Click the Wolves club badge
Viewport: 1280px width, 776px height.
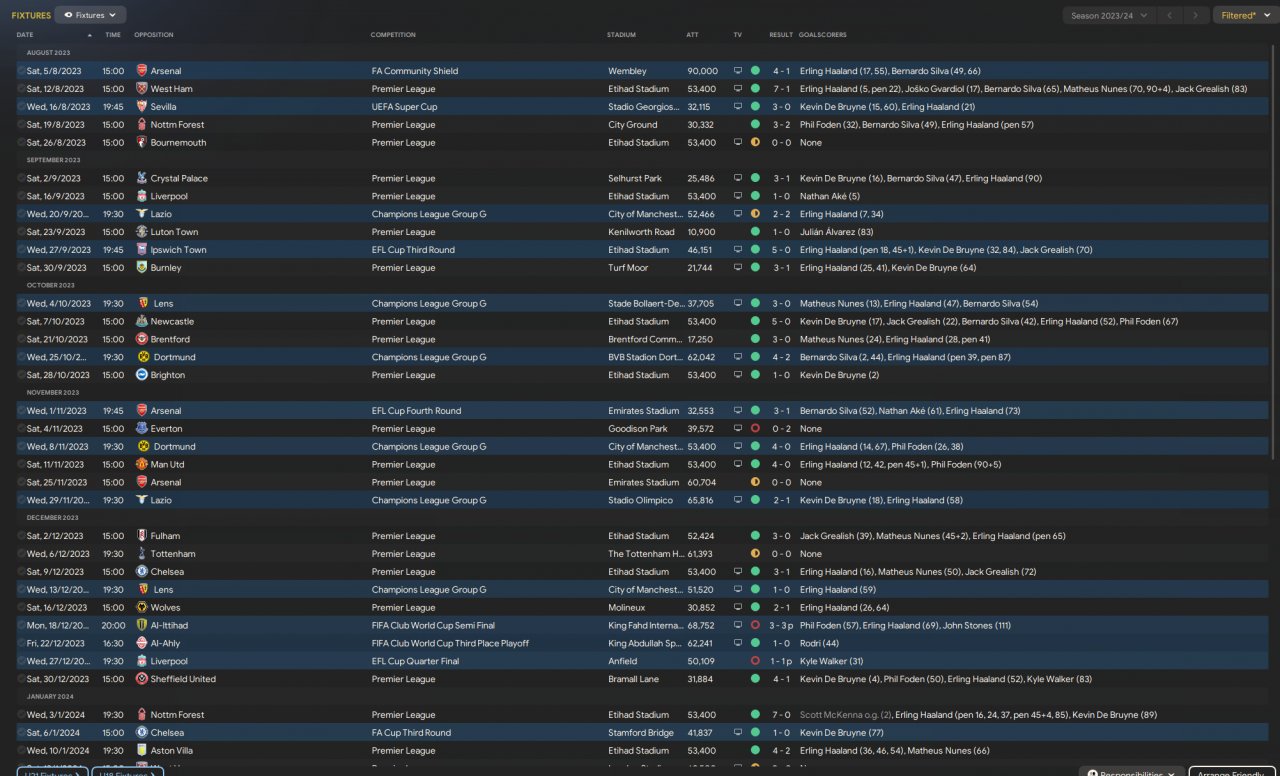coord(141,608)
